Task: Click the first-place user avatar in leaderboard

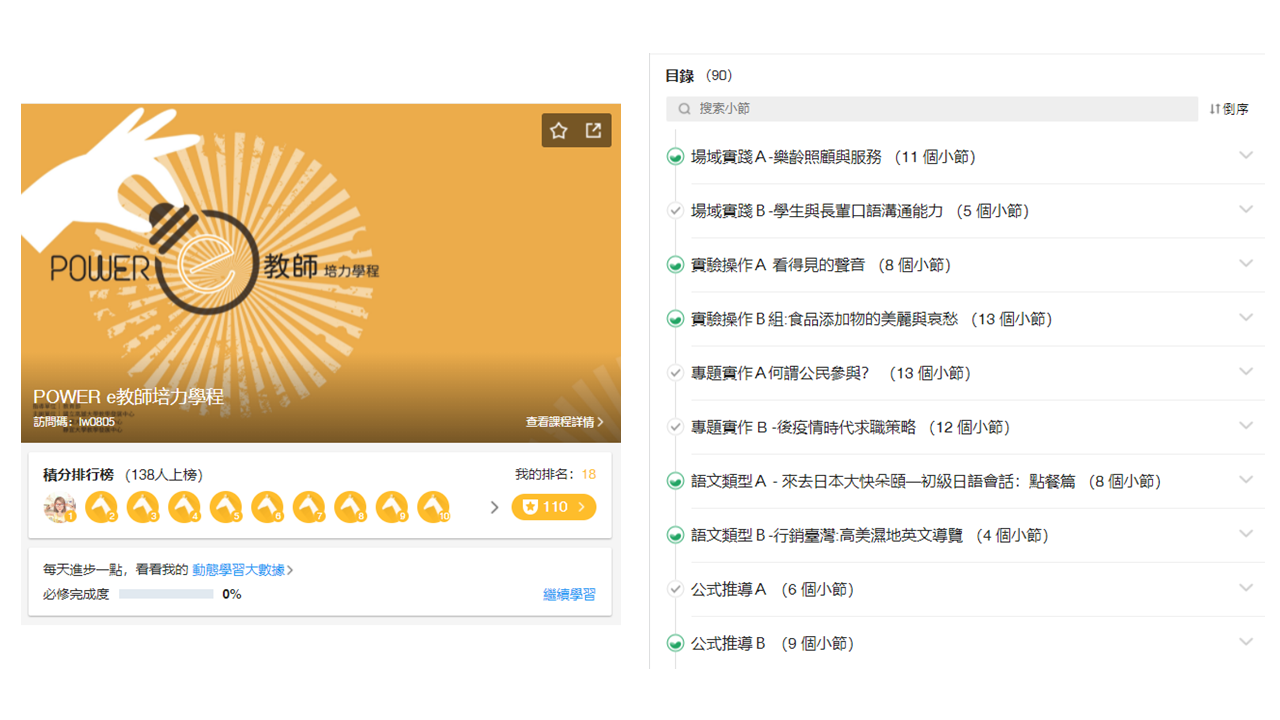Action: coord(60,508)
